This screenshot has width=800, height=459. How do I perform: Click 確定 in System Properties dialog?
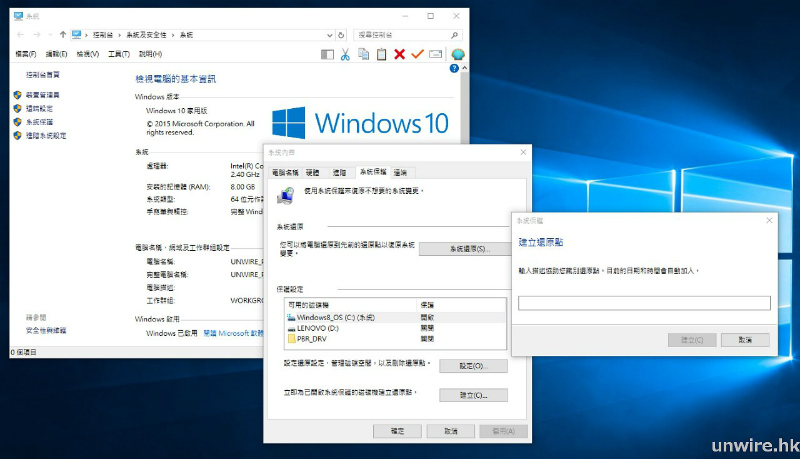click(397, 431)
